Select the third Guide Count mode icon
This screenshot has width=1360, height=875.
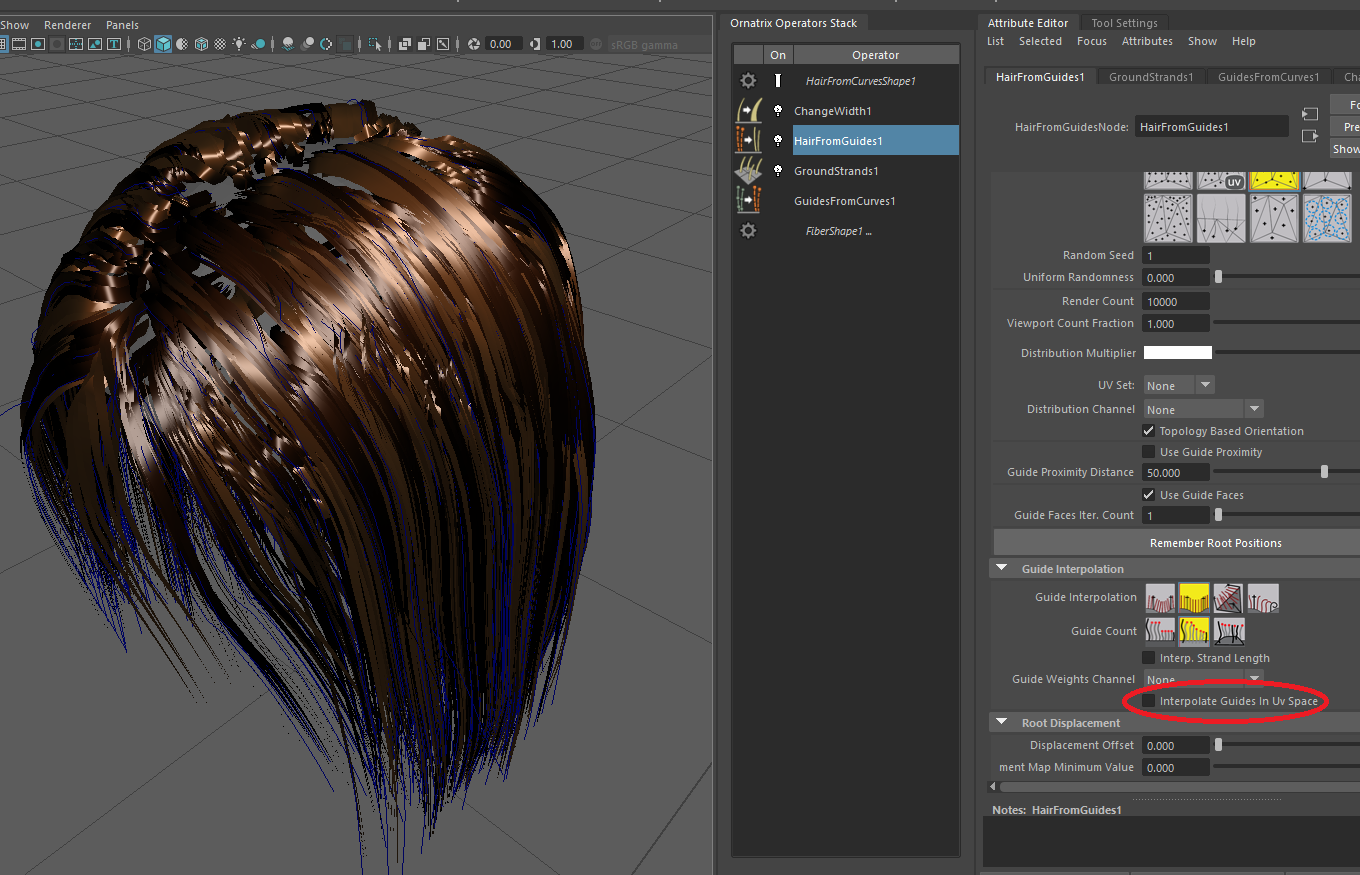(x=1229, y=631)
